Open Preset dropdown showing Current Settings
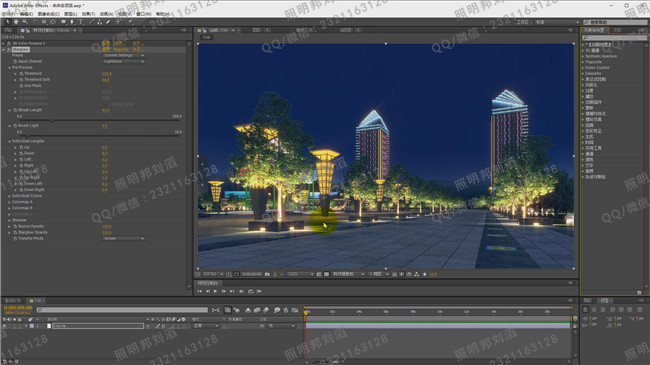 tap(124, 55)
